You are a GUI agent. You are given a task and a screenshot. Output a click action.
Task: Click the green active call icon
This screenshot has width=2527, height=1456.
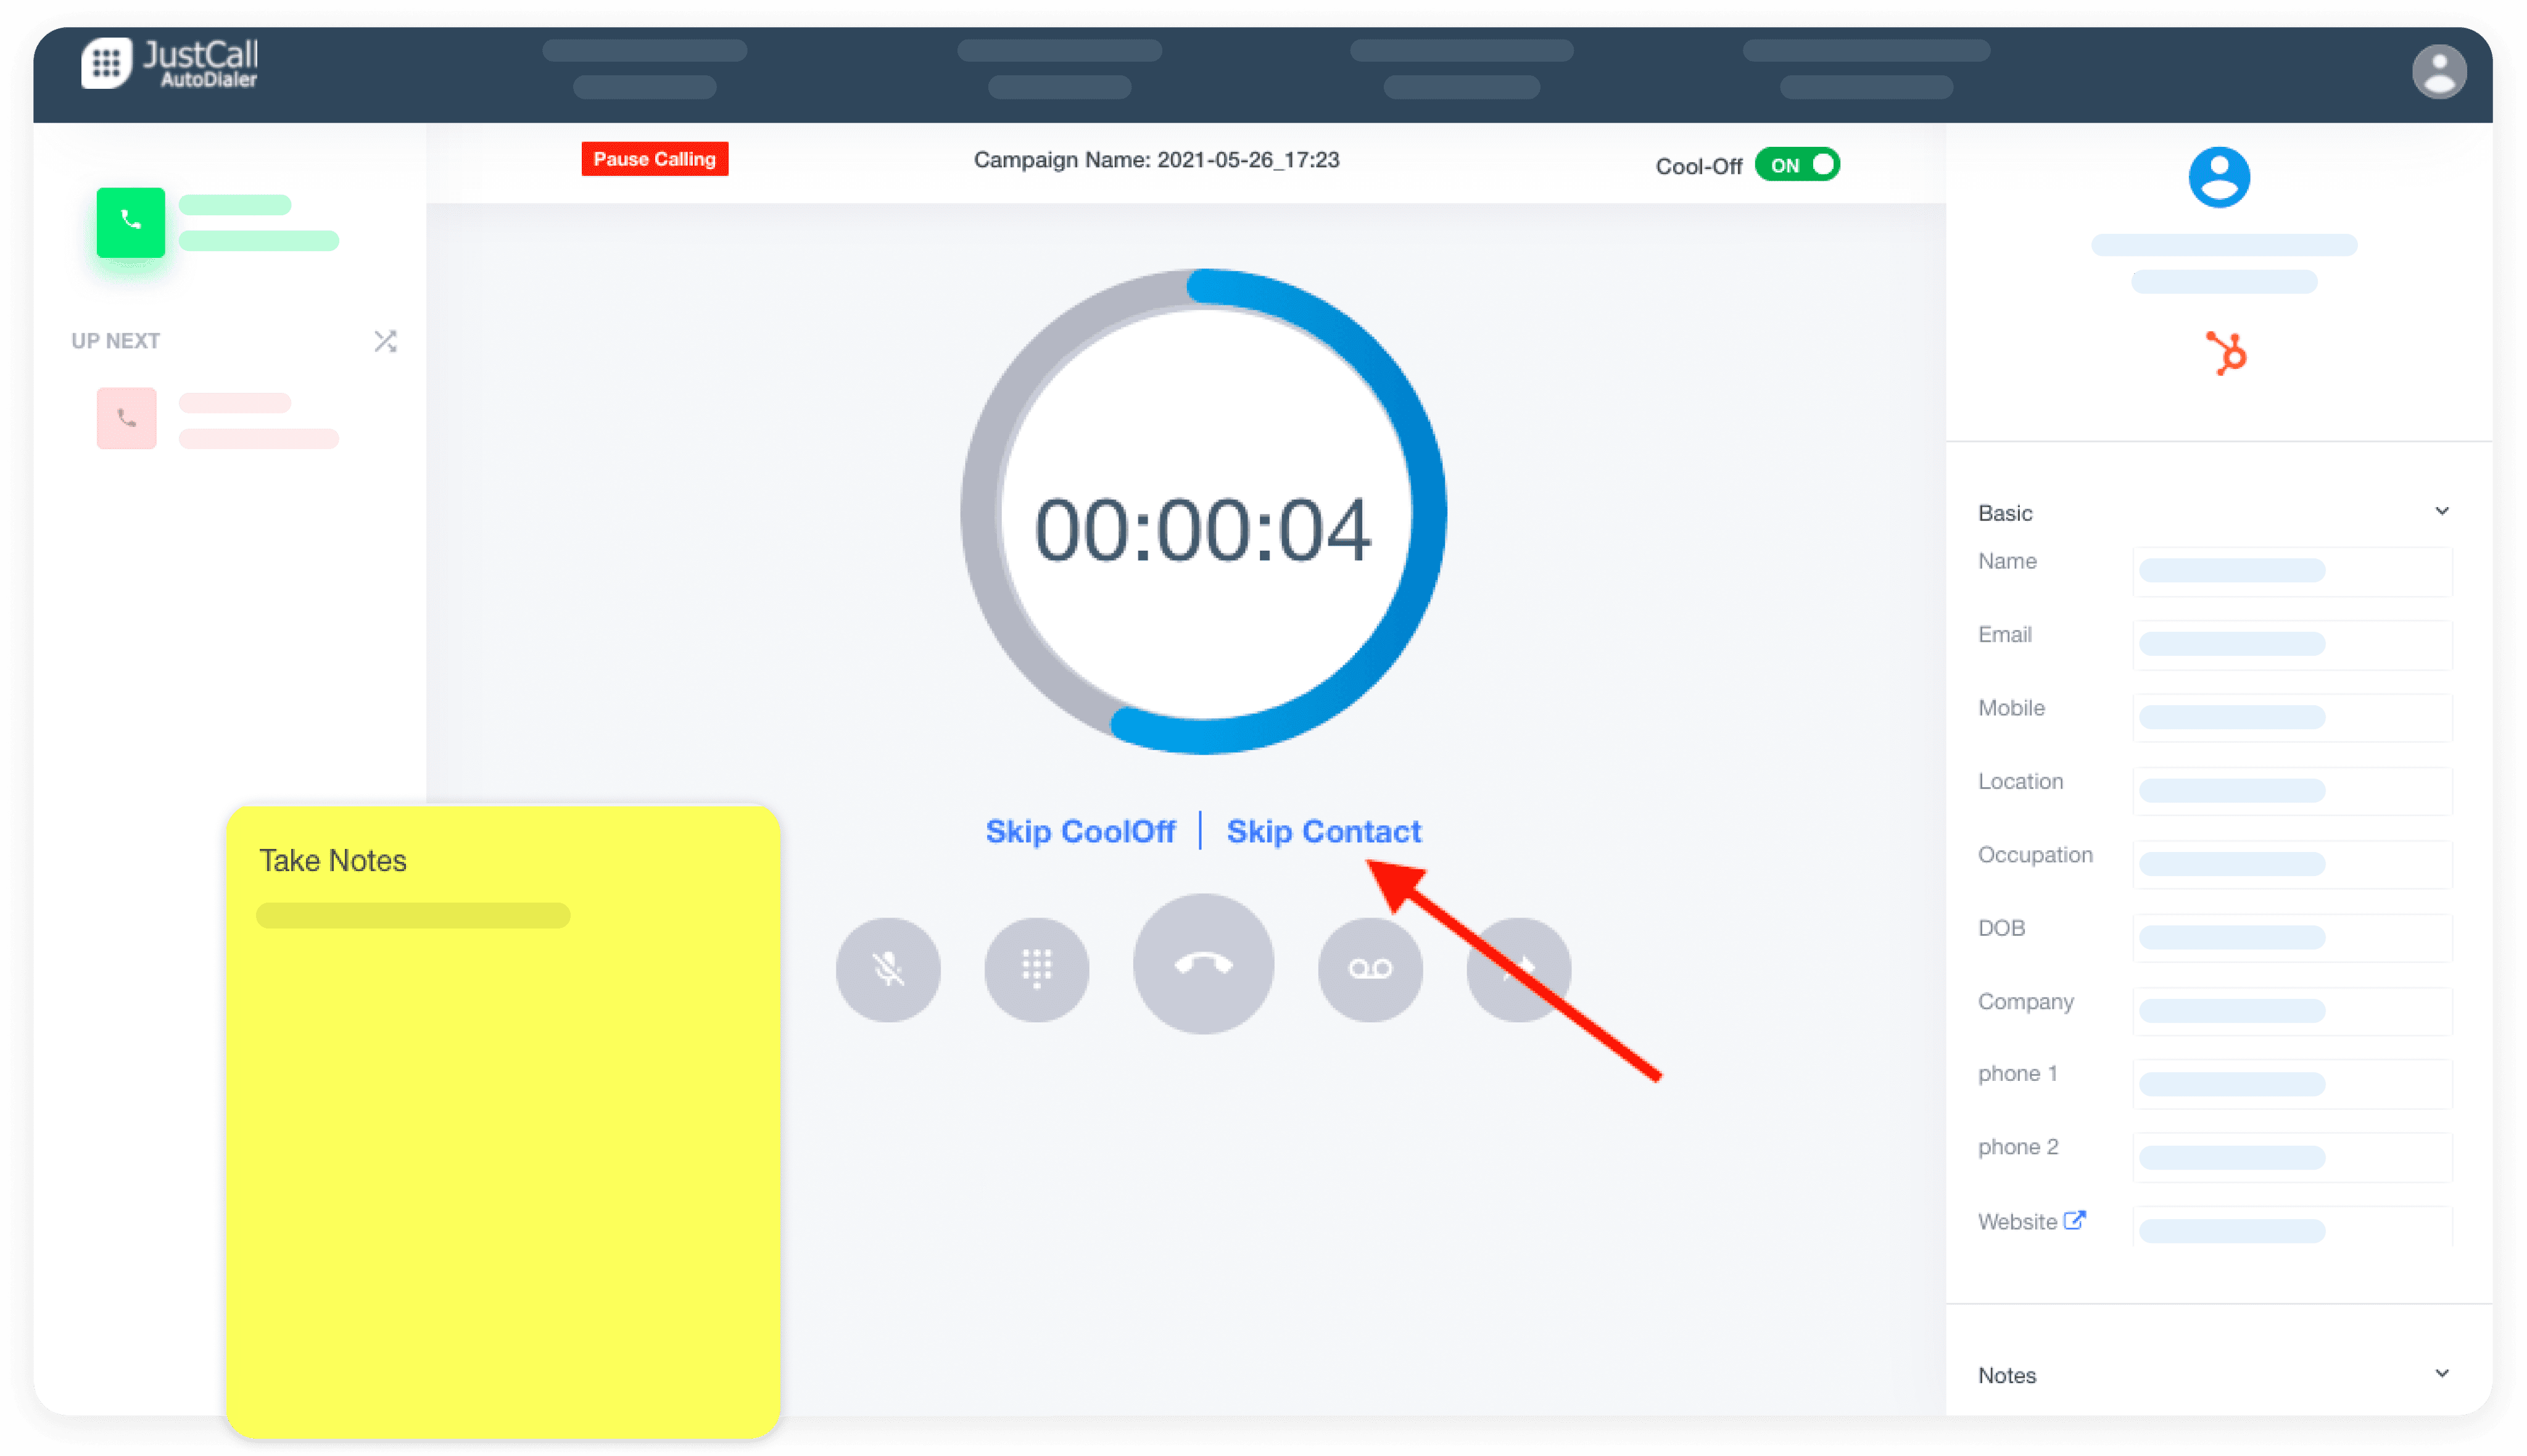point(131,222)
